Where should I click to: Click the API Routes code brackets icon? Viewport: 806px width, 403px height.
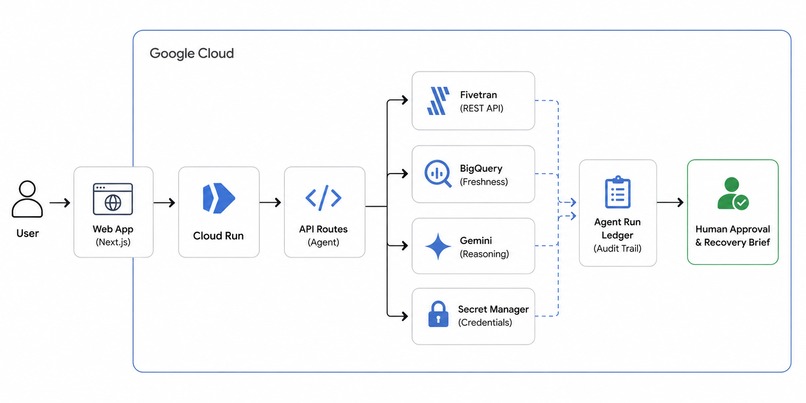pyautogui.click(x=323, y=198)
